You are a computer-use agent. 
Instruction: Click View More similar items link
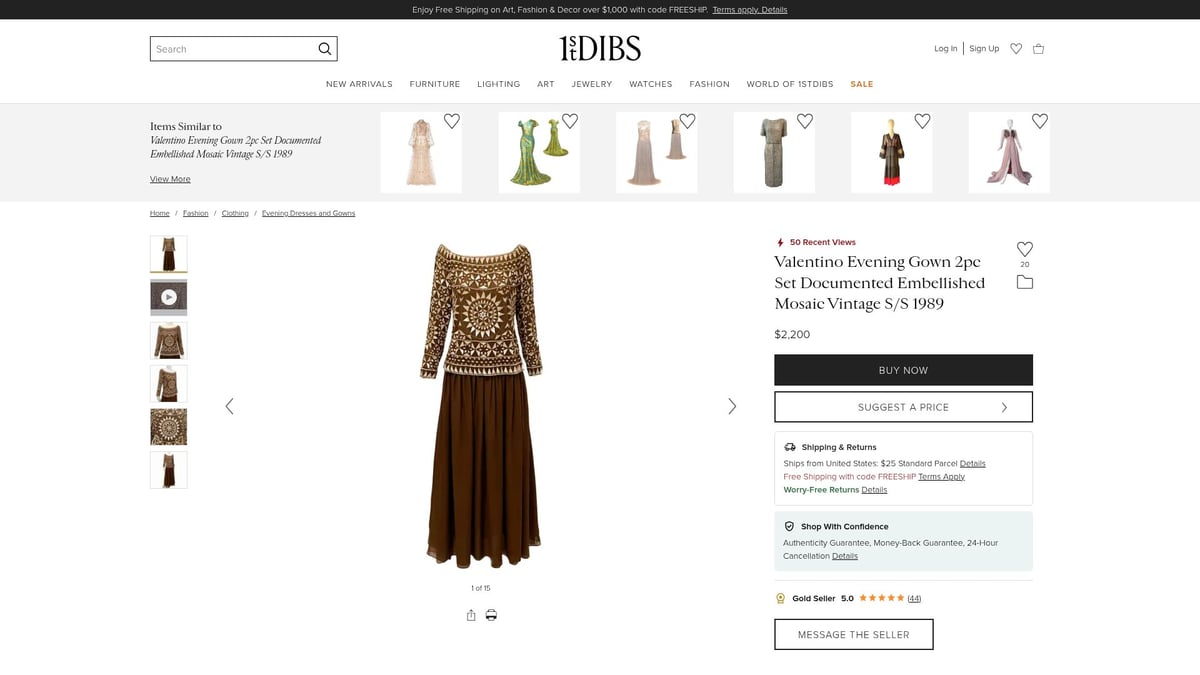pyautogui.click(x=170, y=179)
